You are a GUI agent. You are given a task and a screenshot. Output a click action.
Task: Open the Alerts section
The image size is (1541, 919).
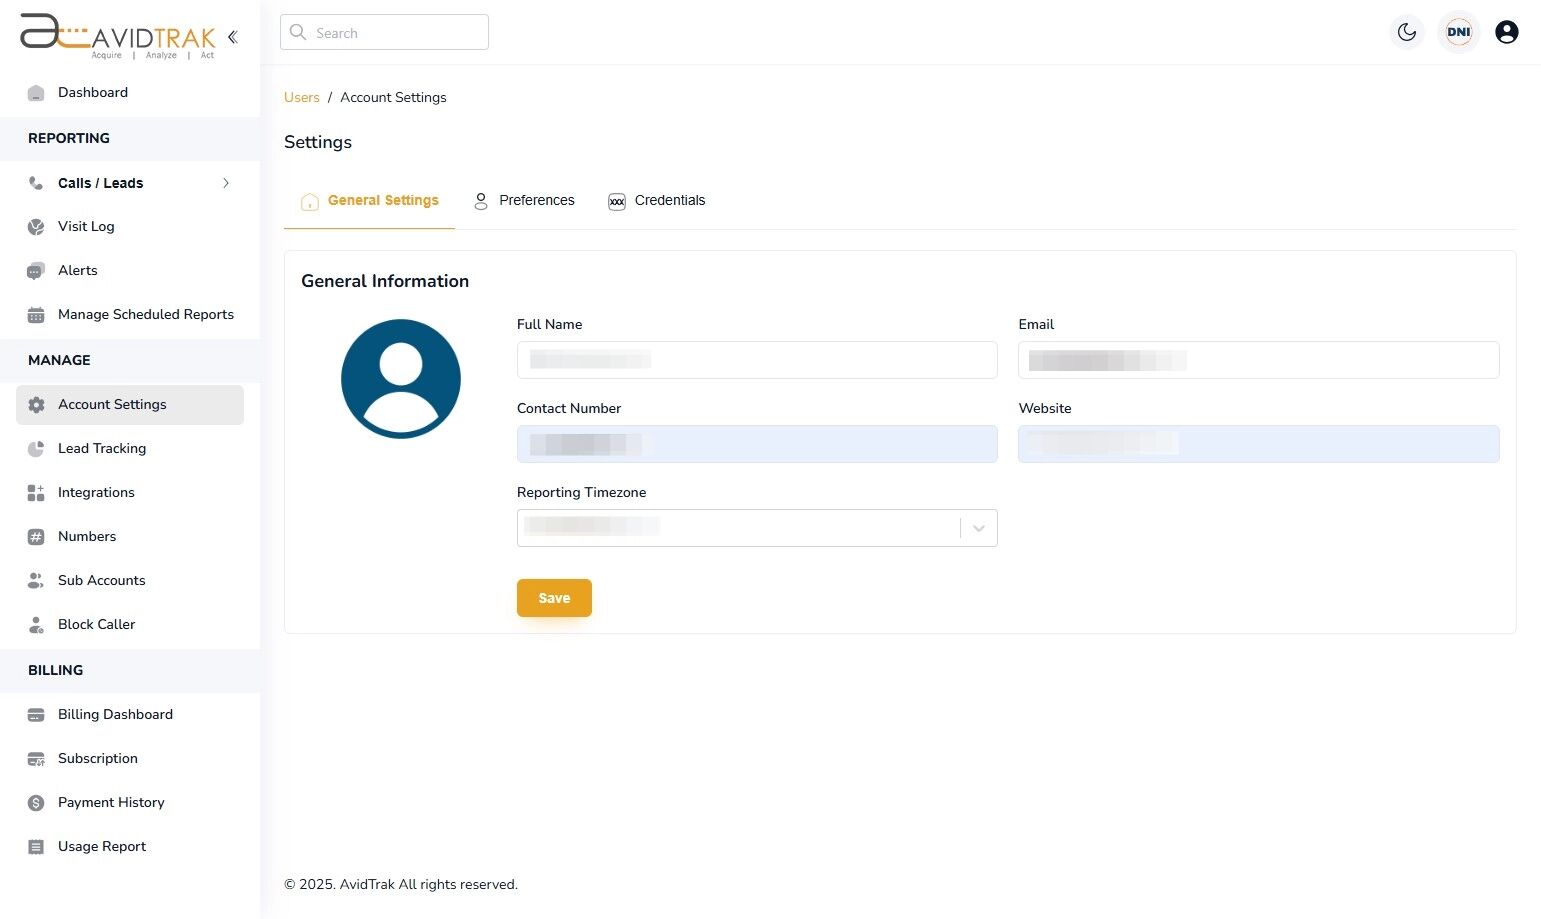pos(77,270)
